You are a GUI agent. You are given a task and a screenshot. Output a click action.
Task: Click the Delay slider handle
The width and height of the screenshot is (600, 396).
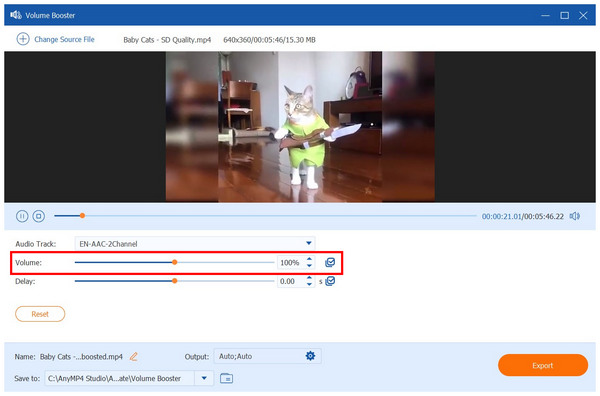point(174,281)
